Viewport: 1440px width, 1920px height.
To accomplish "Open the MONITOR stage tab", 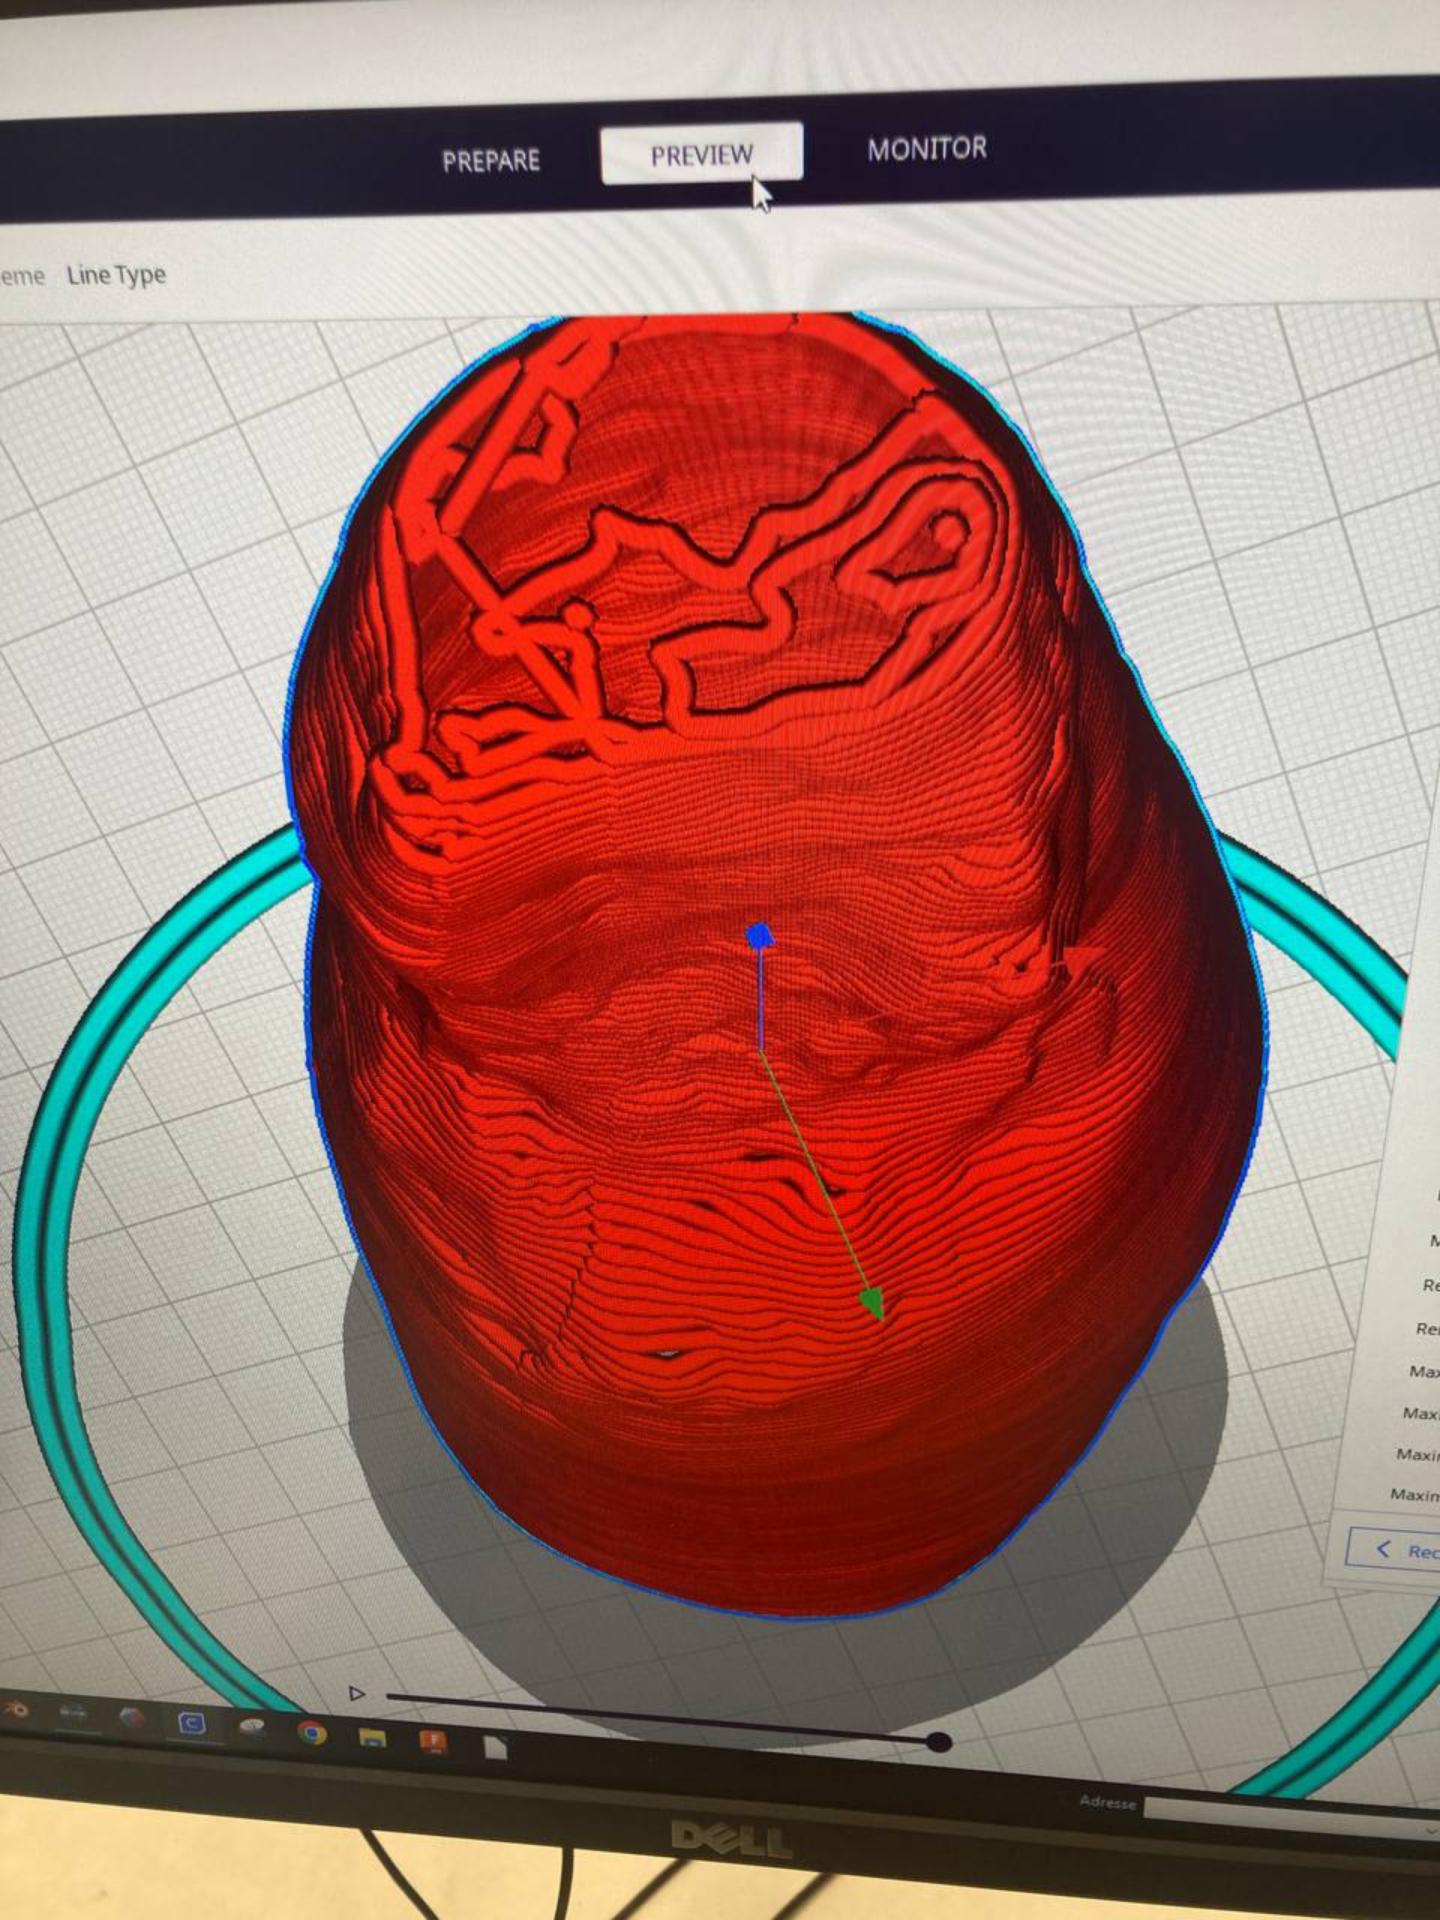I will (x=926, y=149).
